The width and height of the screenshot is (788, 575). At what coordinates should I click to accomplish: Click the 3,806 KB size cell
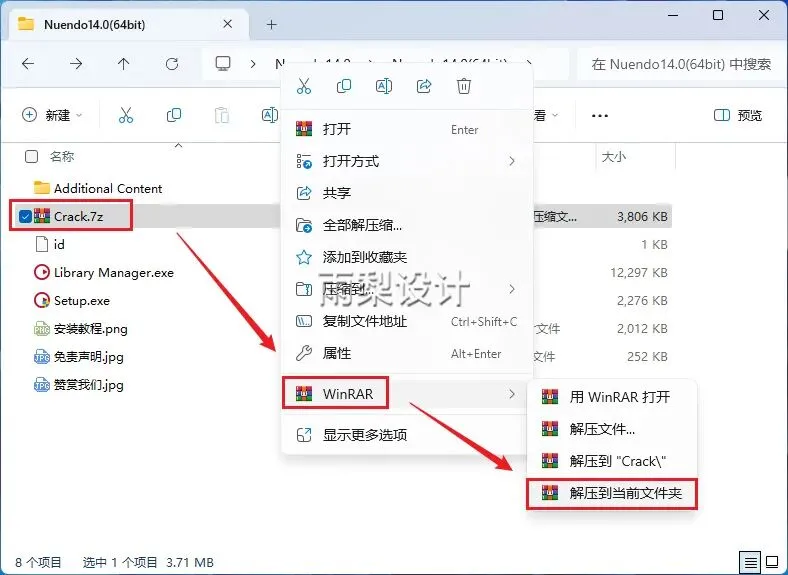click(642, 217)
